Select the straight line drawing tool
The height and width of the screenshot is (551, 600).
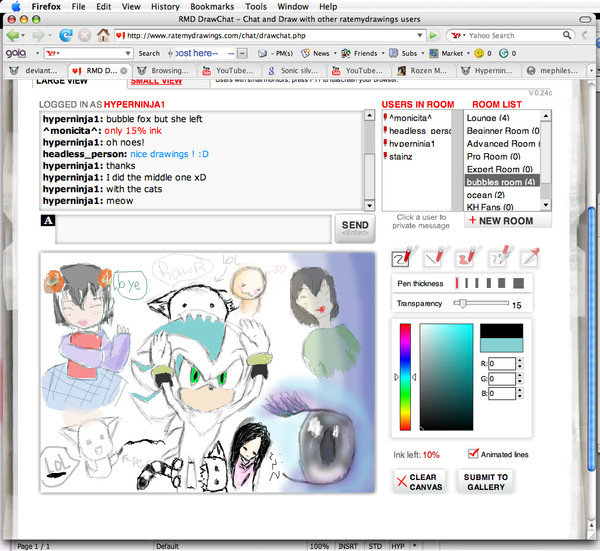435,258
